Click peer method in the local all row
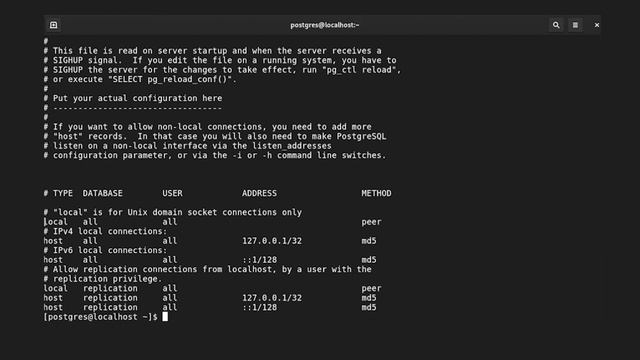640x360 pixels. 371,222
